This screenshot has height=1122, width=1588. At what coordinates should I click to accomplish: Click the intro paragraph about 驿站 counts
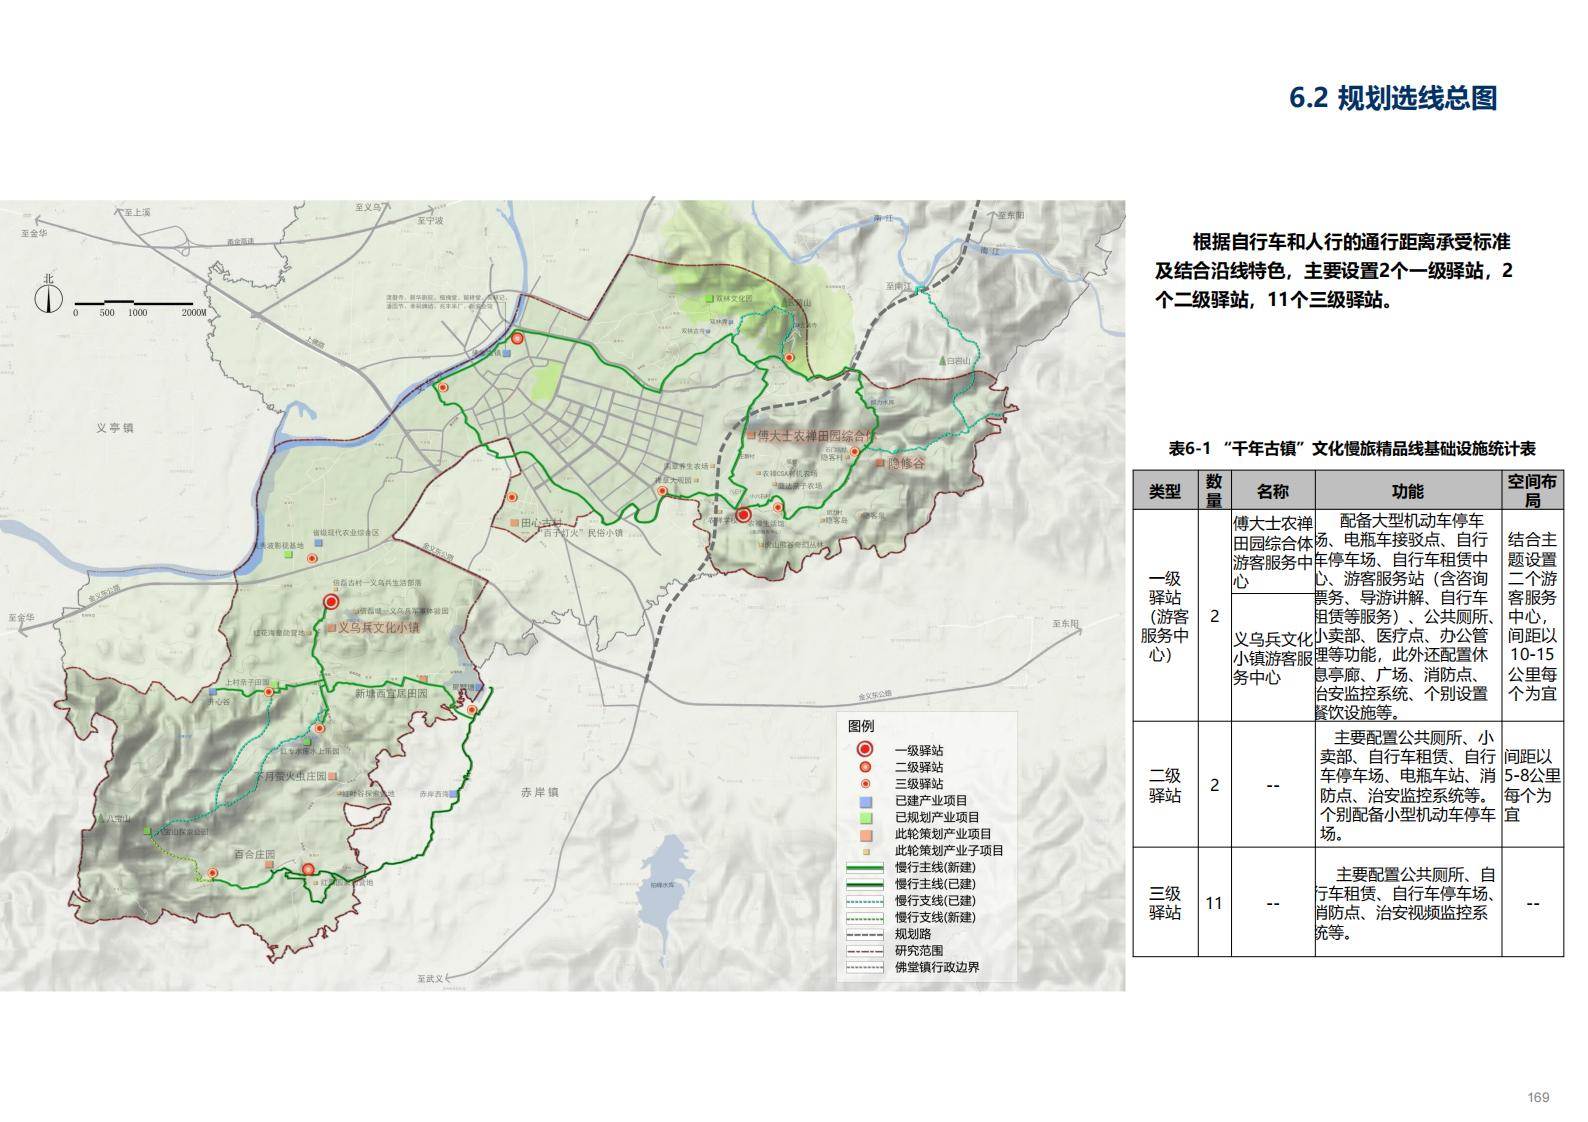click(1334, 271)
